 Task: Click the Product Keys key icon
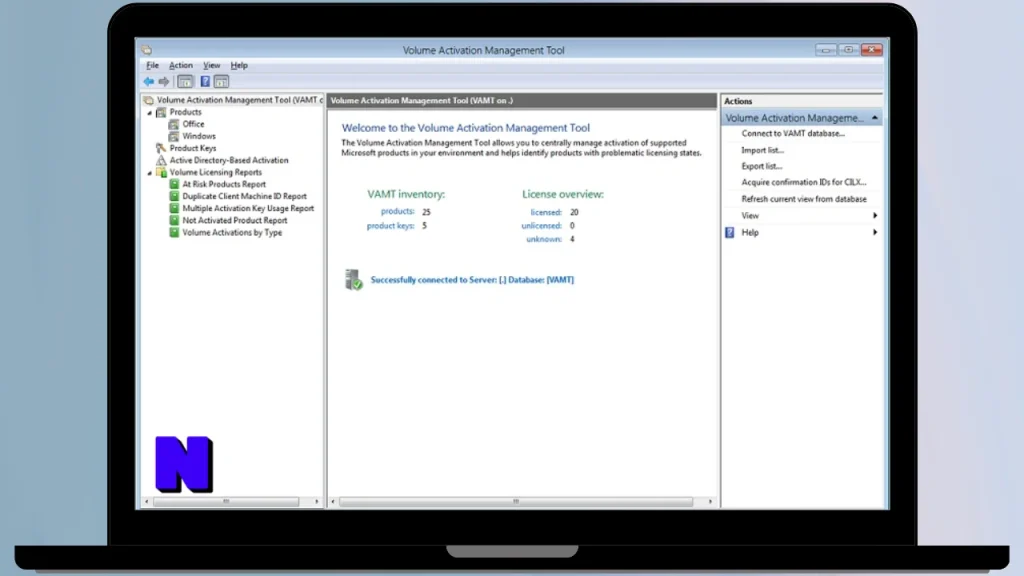pos(161,148)
